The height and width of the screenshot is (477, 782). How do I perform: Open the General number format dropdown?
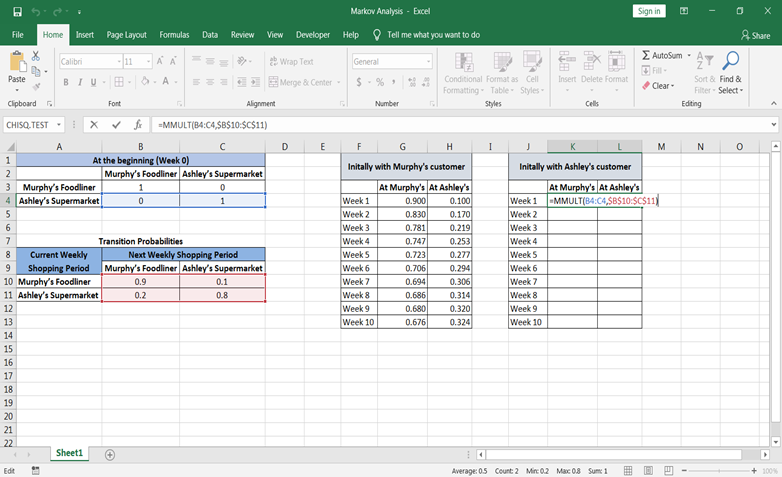(x=428, y=61)
